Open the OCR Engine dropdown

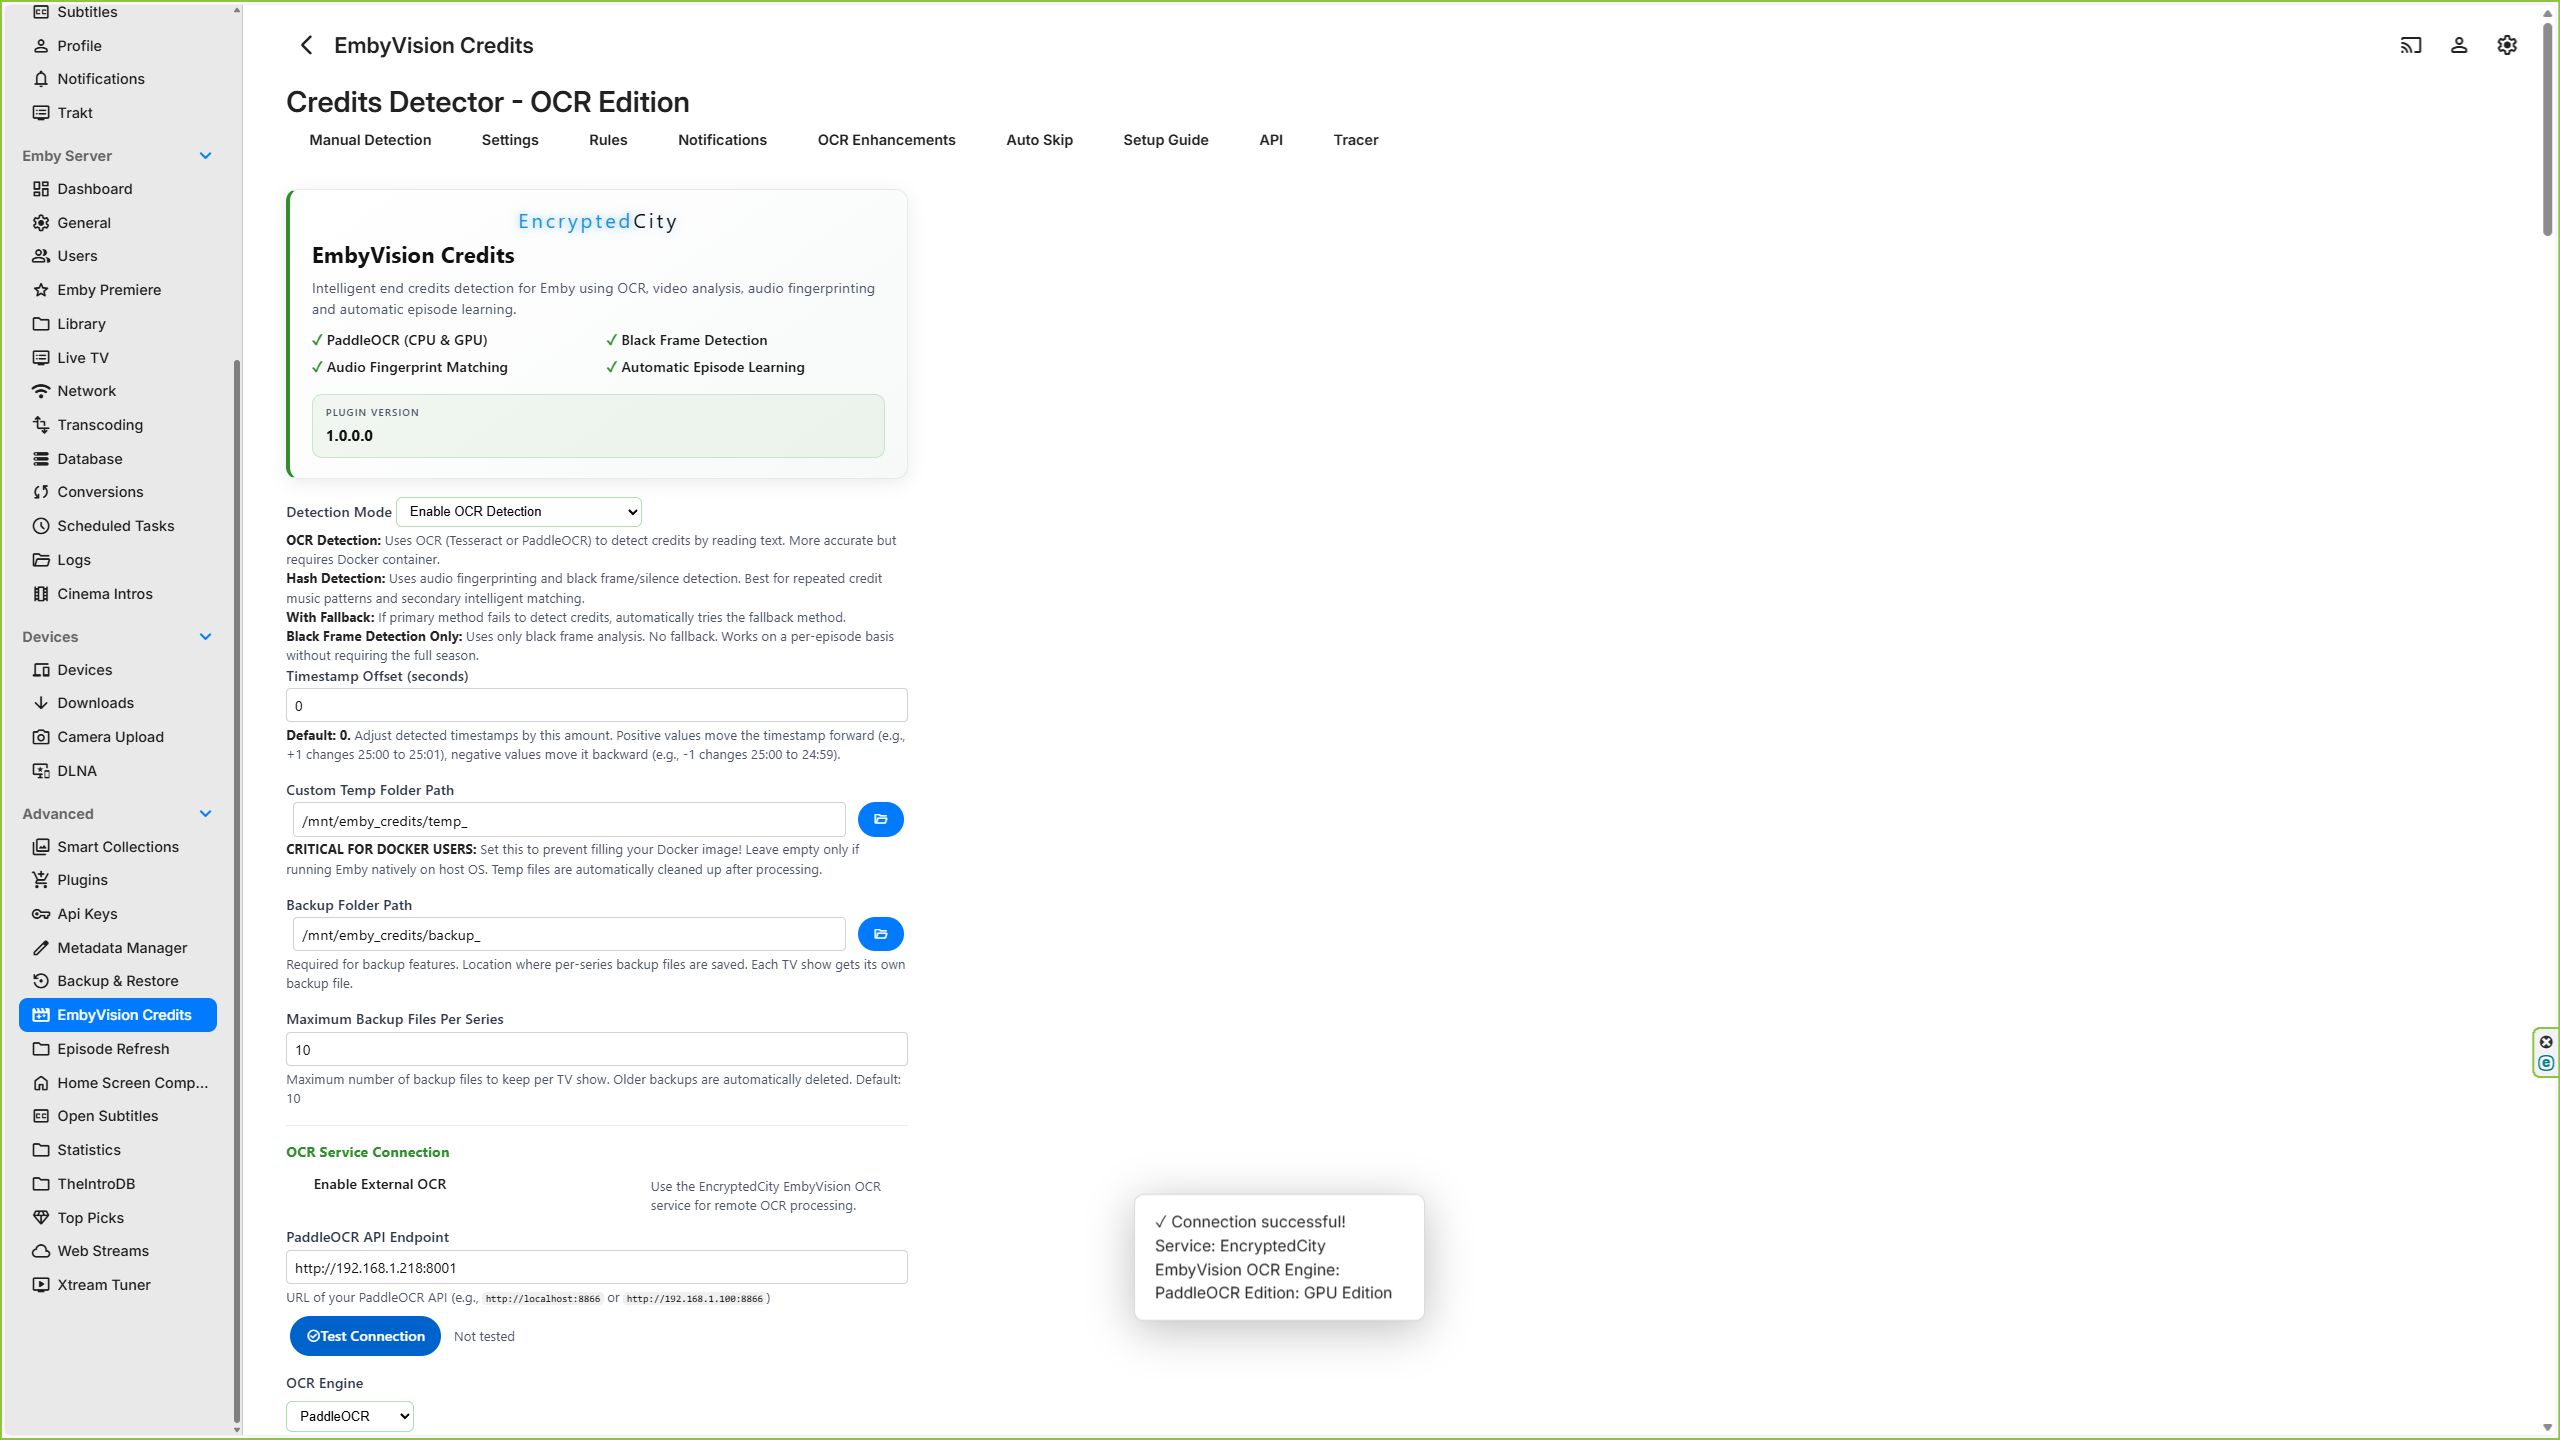click(x=350, y=1416)
